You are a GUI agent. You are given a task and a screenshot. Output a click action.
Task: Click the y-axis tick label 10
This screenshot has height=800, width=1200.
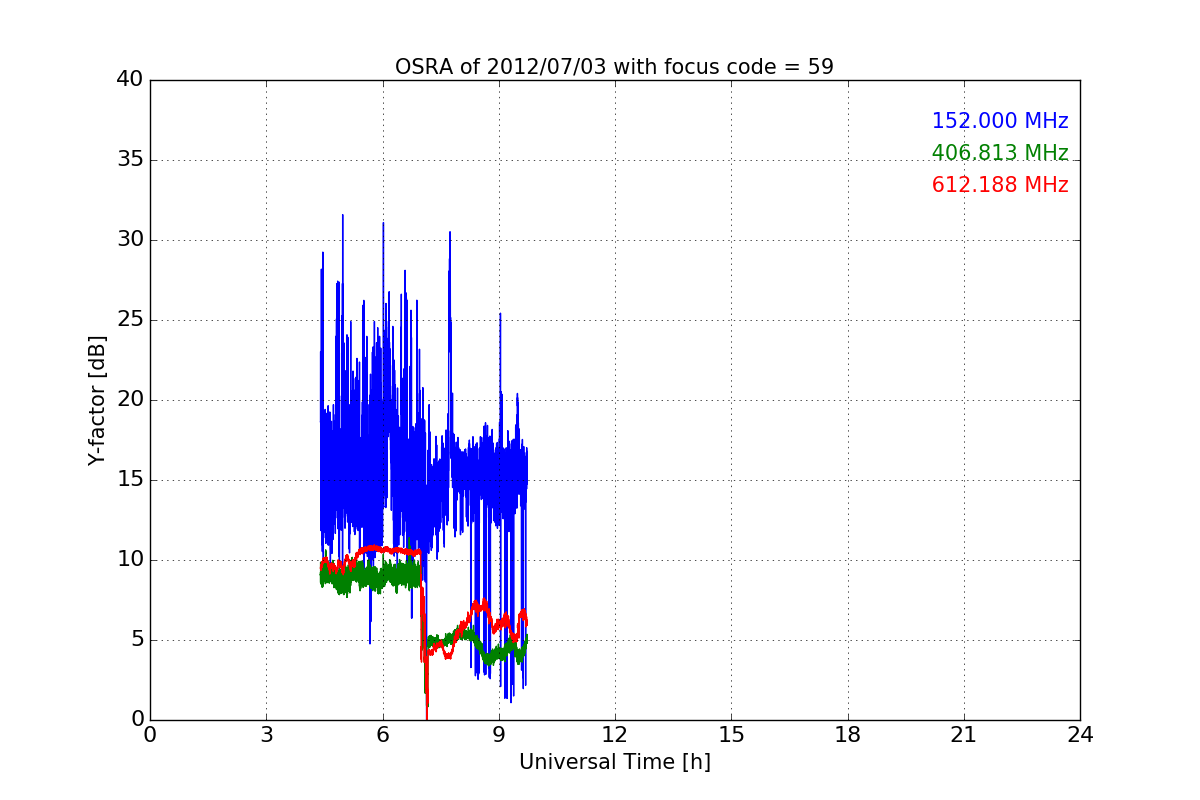130,560
